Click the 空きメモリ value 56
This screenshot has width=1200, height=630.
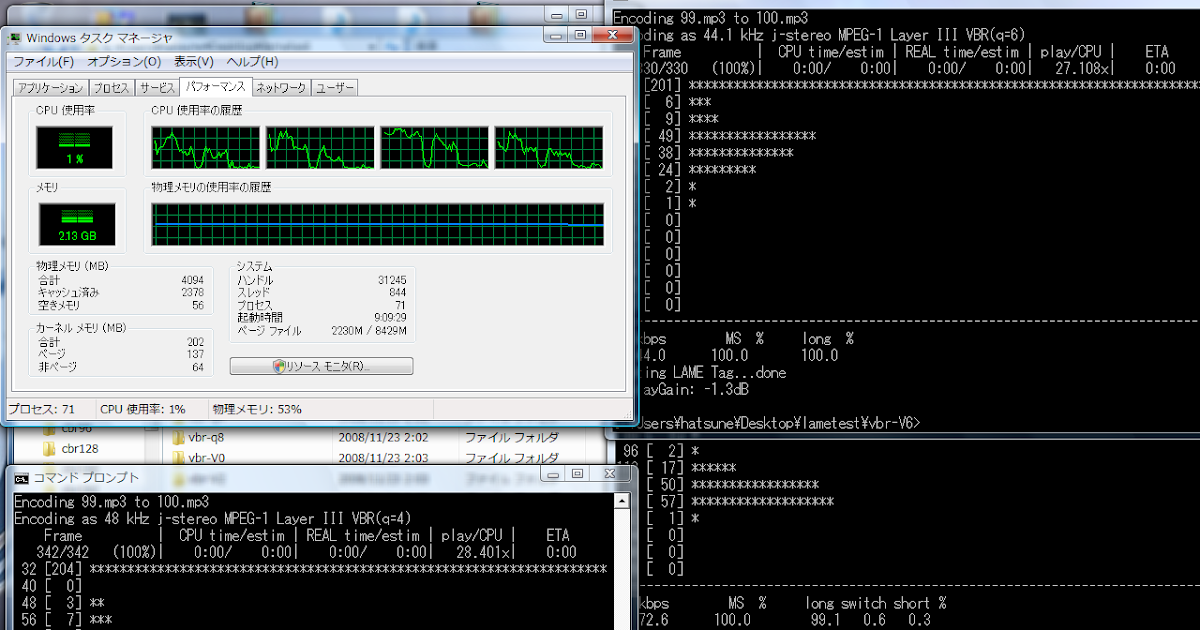198,304
